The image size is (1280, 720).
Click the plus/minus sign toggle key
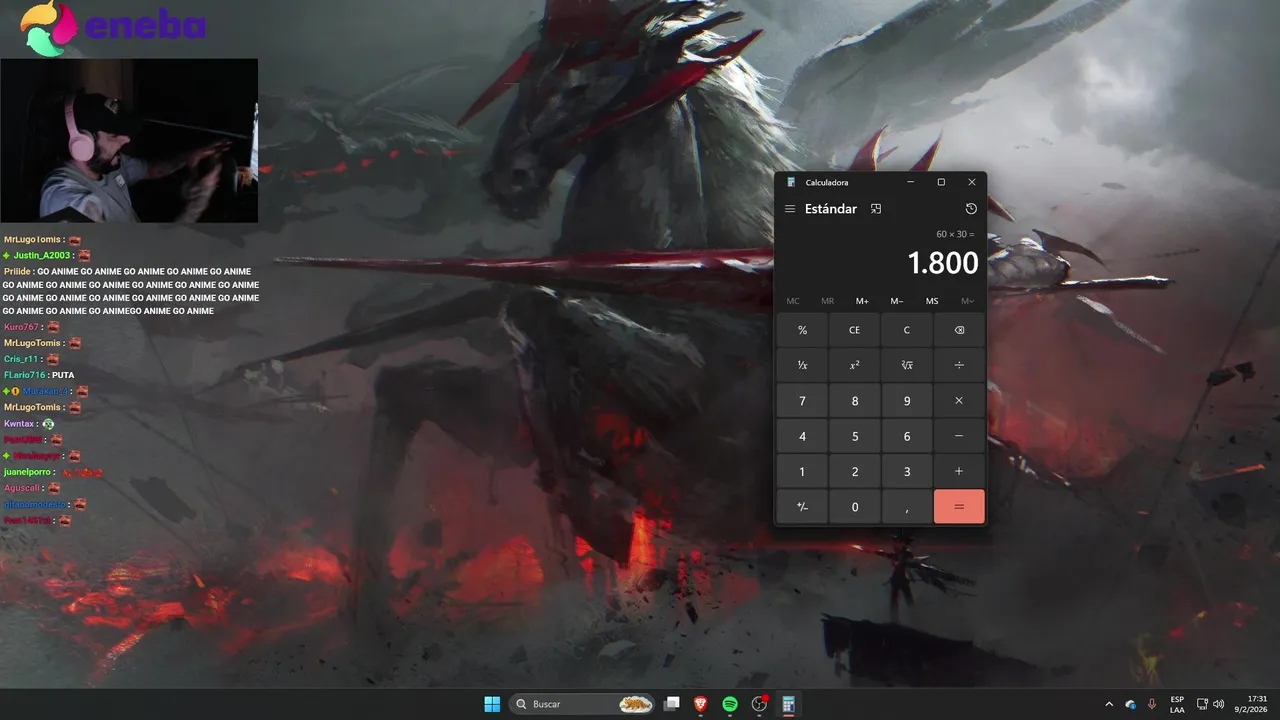coord(802,507)
